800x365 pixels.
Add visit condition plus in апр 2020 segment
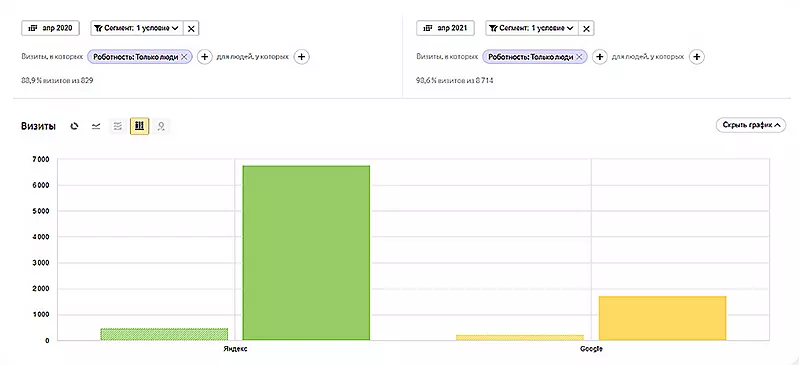pos(204,57)
